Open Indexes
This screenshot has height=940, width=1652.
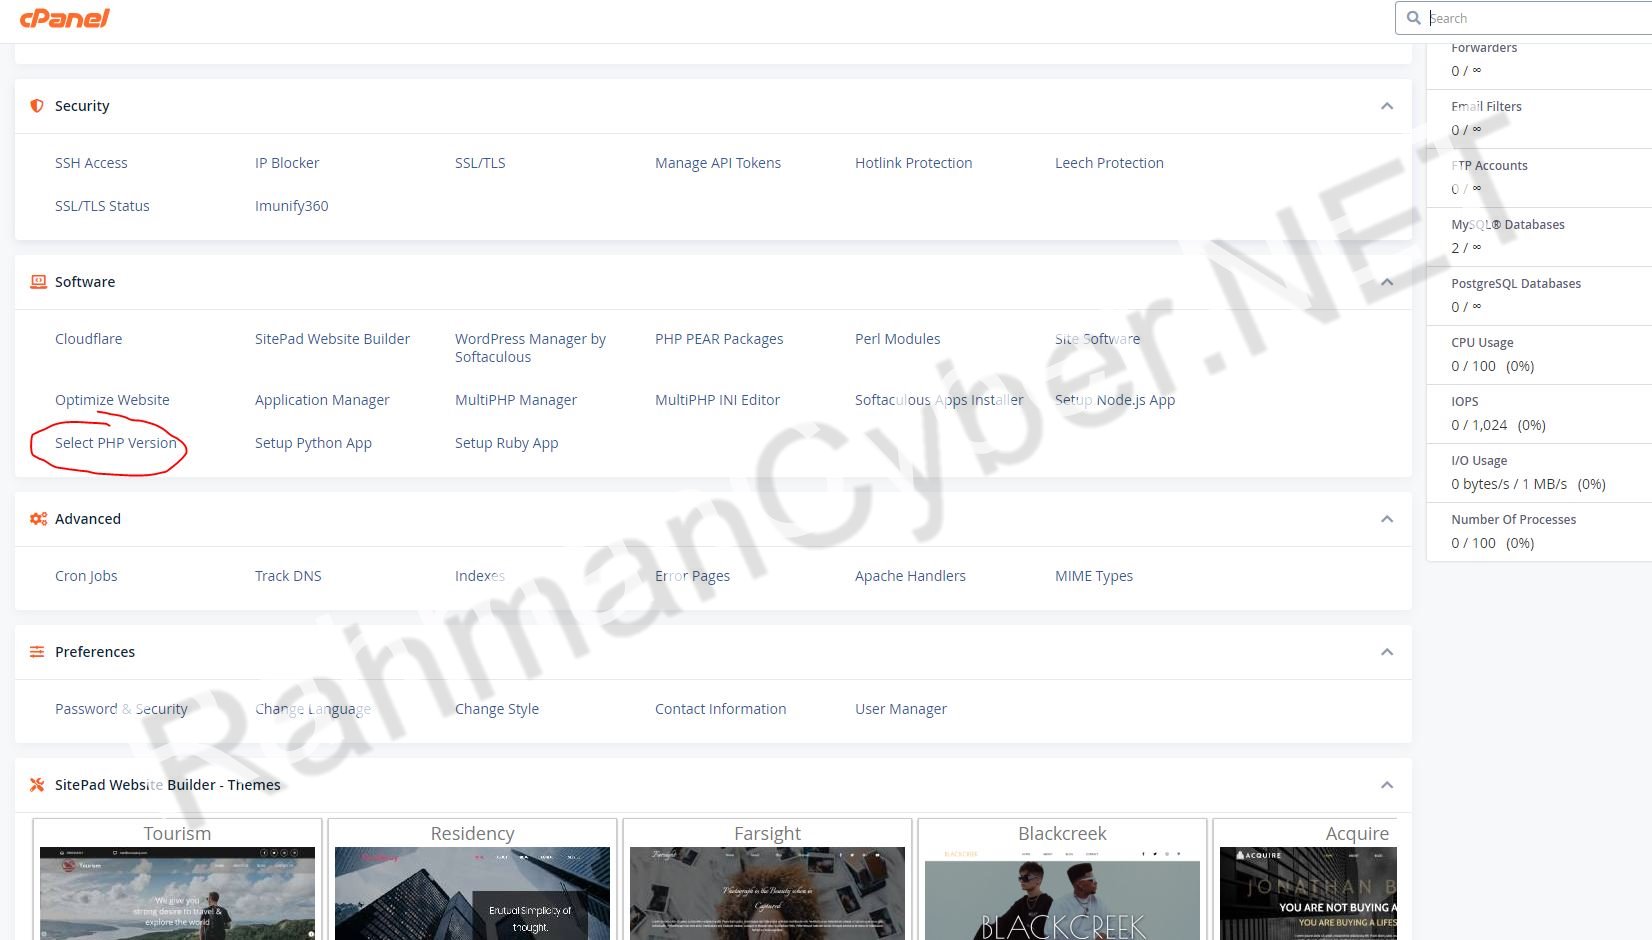click(480, 576)
